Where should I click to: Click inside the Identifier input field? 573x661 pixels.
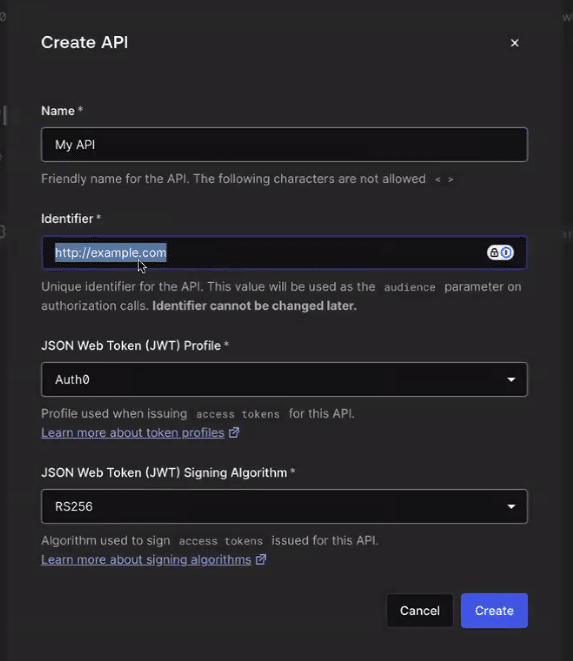point(284,253)
